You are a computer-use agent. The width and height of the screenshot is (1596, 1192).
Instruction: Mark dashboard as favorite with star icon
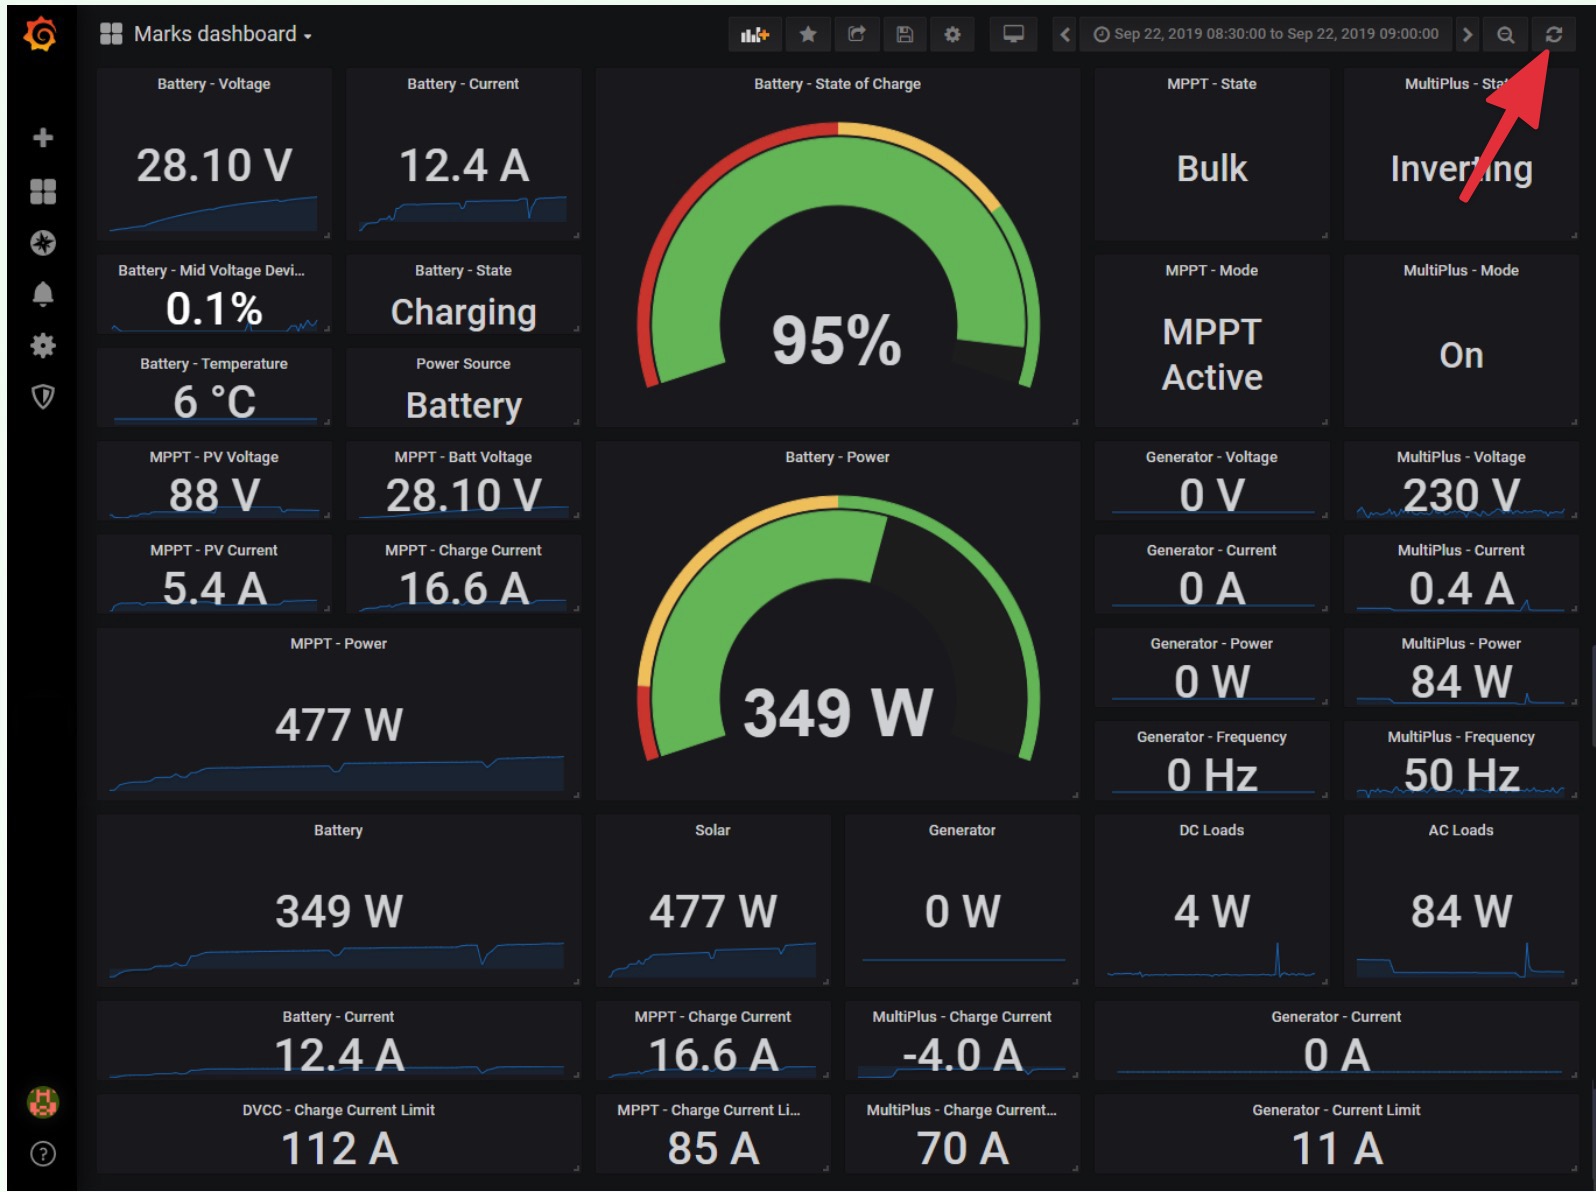[x=808, y=35]
